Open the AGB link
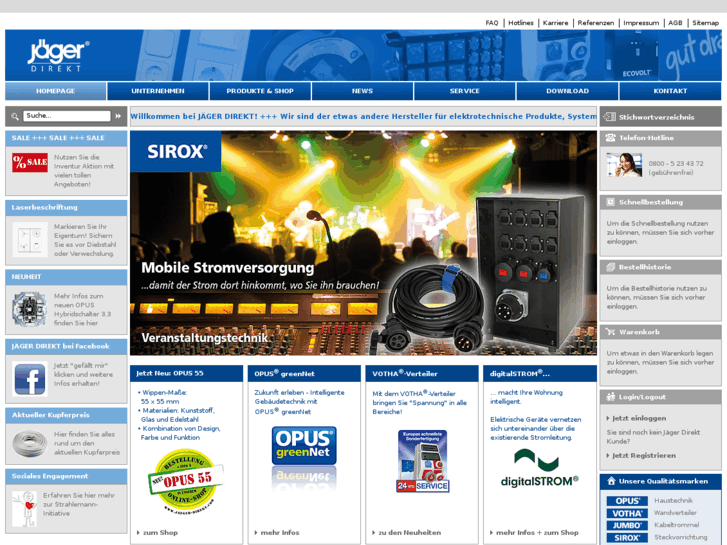The image size is (727, 545). click(x=675, y=23)
